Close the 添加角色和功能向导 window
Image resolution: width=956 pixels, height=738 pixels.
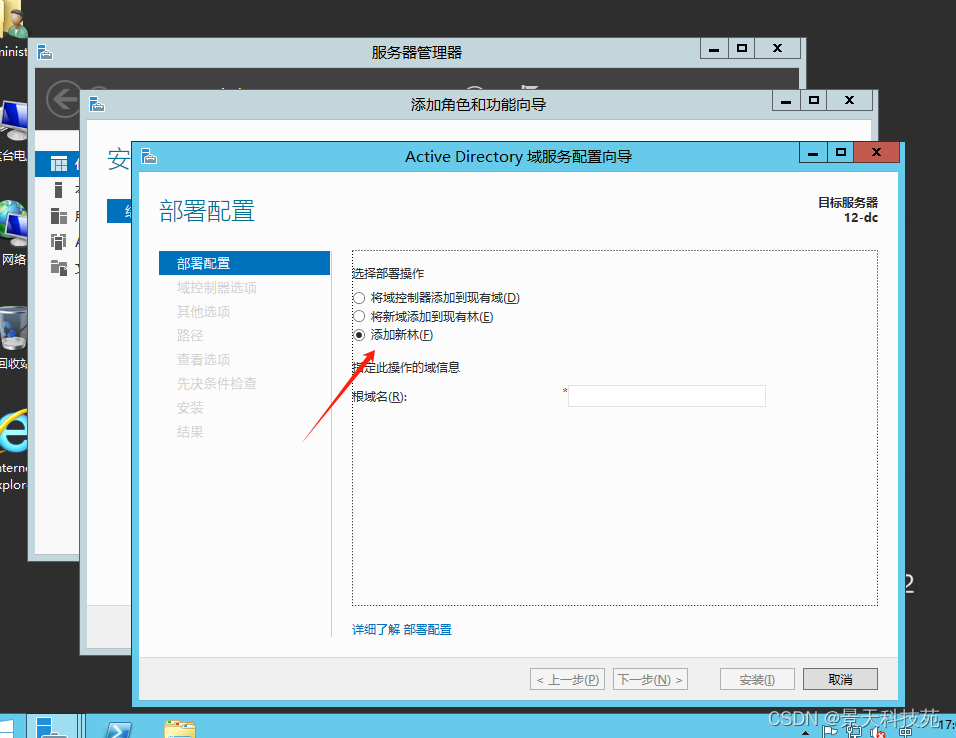tap(849, 101)
